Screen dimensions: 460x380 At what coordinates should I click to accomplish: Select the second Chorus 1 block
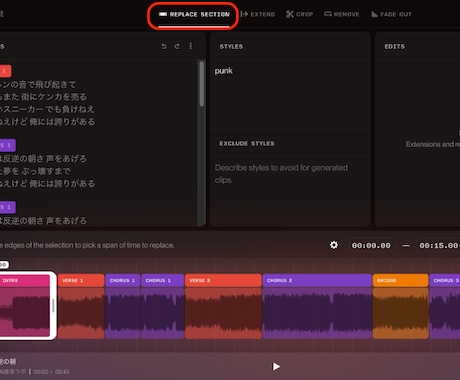(163, 306)
